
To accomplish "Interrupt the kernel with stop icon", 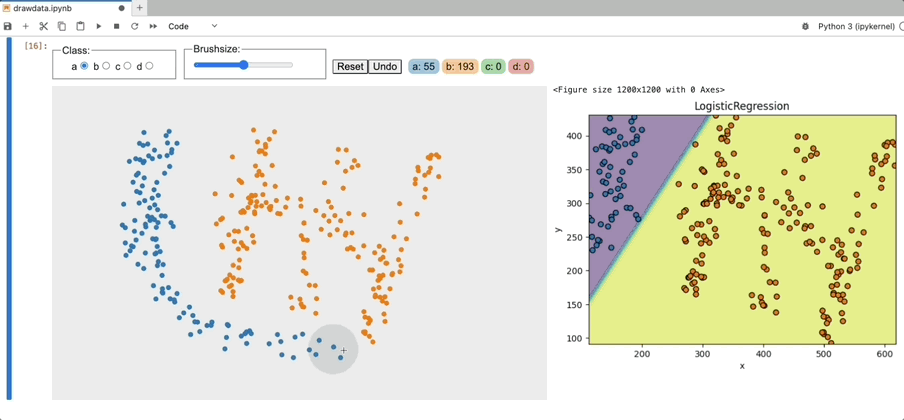I will point(116,27).
